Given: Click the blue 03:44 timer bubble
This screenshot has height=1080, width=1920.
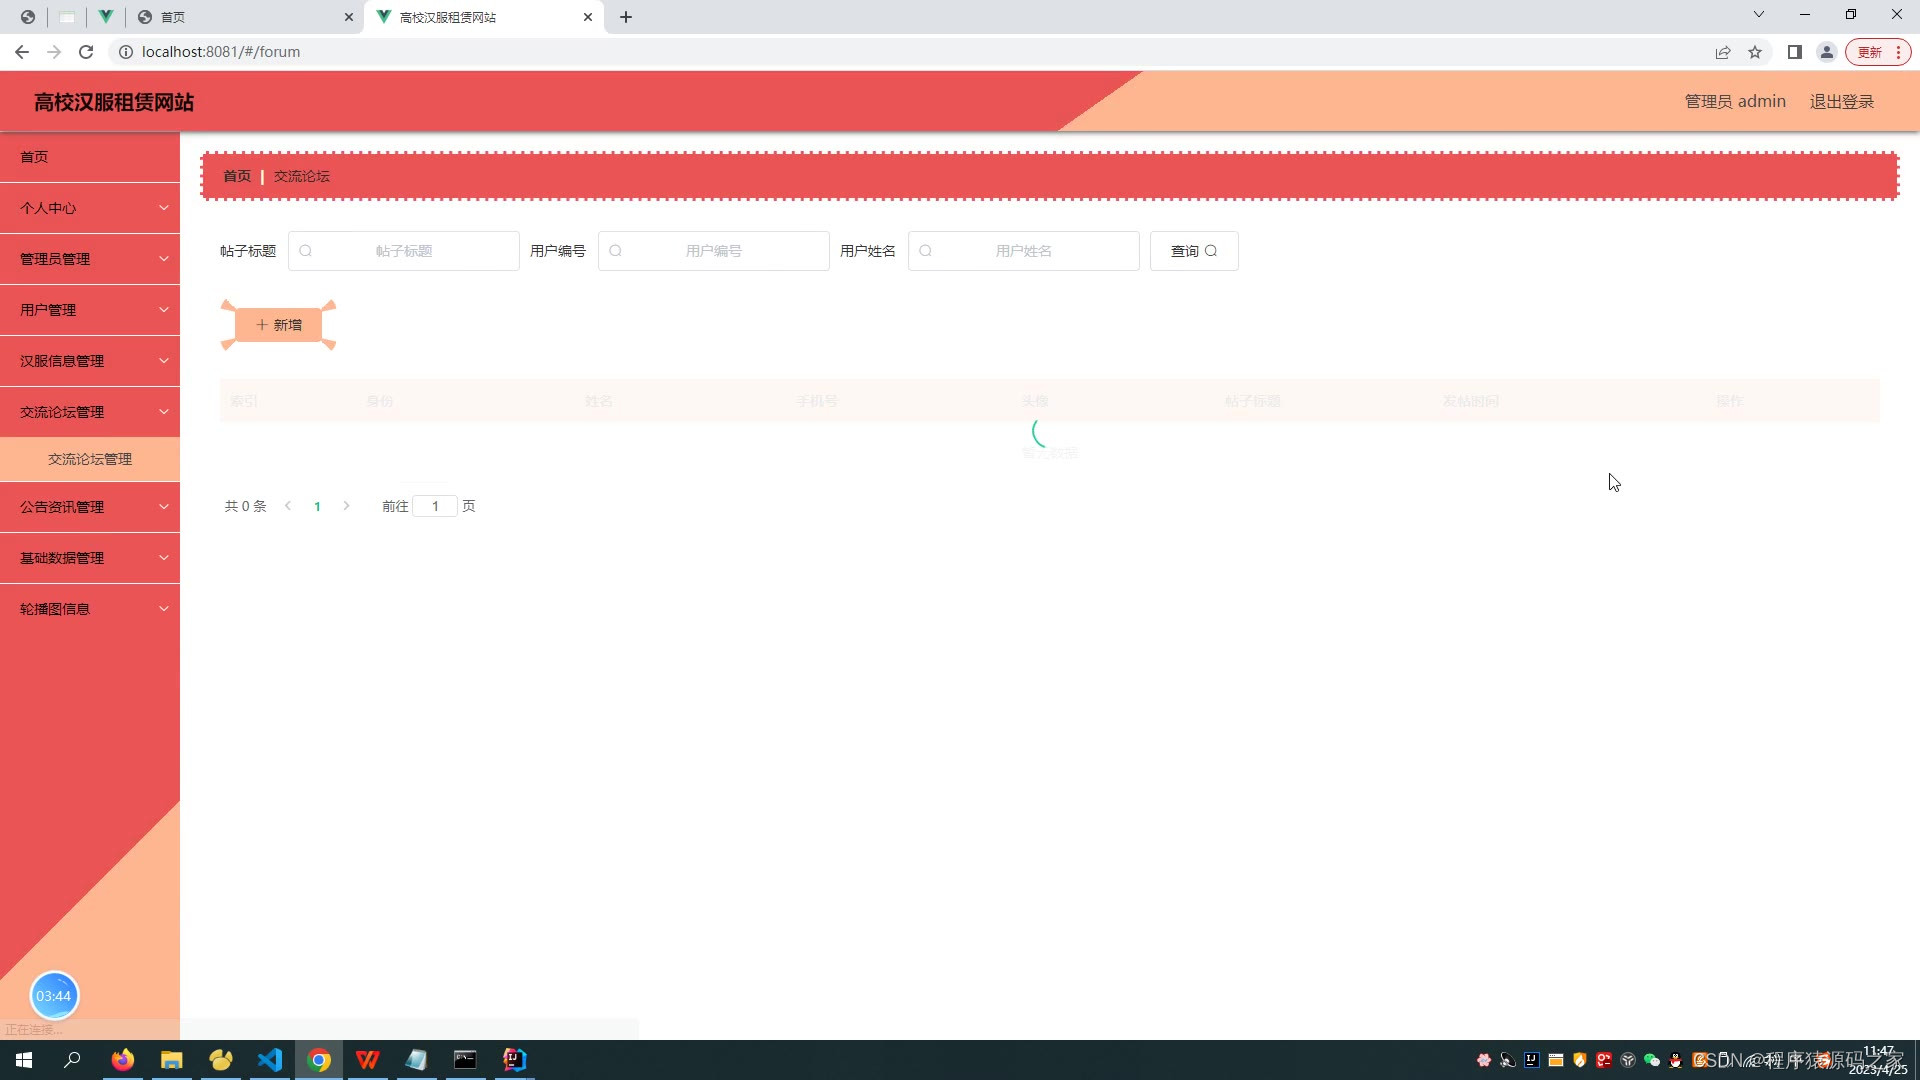Looking at the screenshot, I should pos(54,996).
